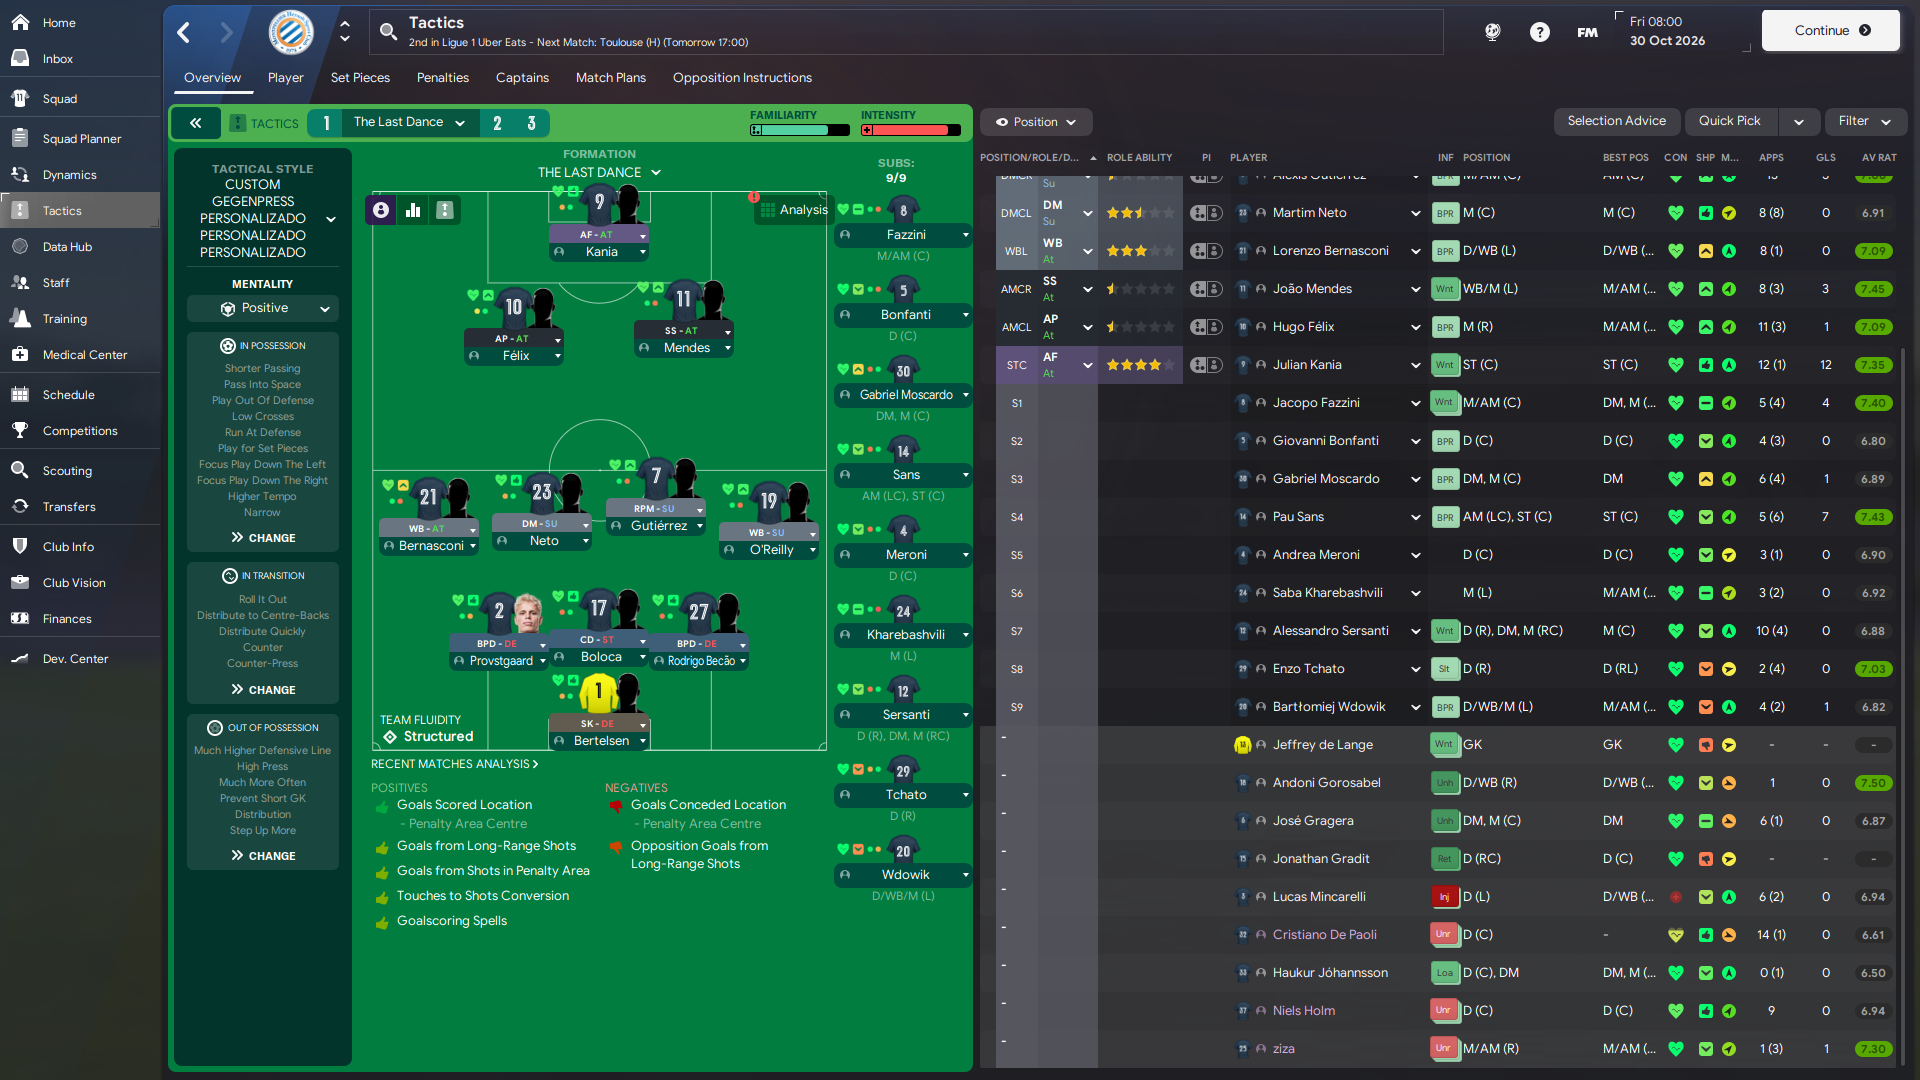Switch pitch to instructions arrow view

pos(445,210)
